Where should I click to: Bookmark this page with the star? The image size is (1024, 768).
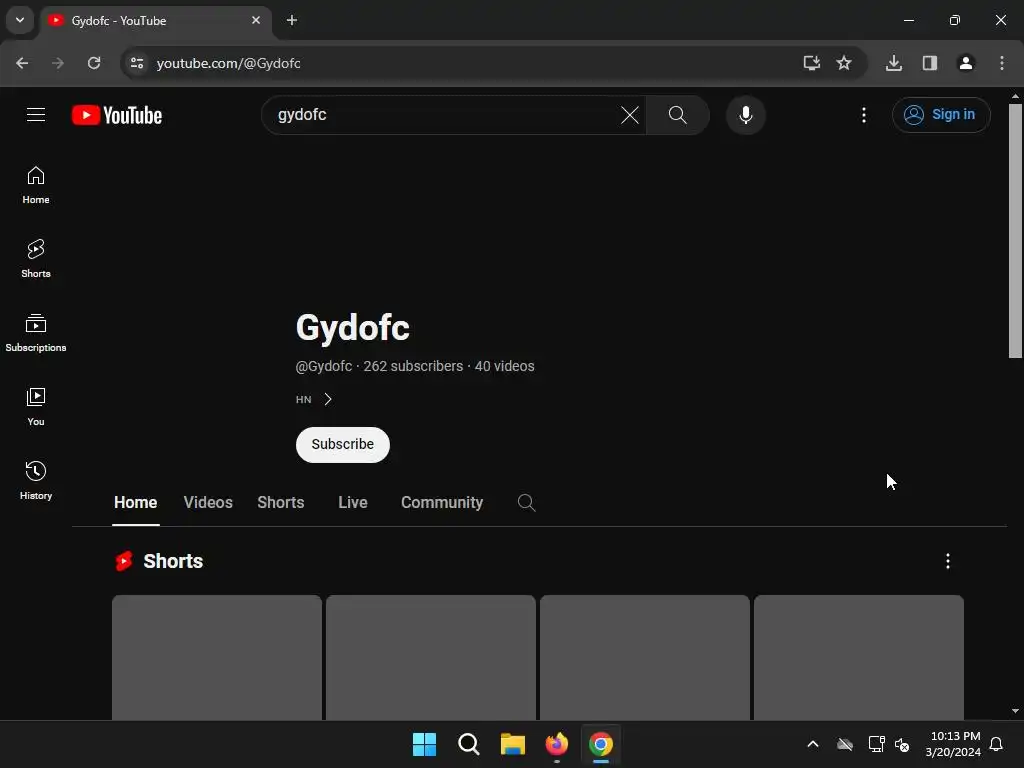pos(844,63)
